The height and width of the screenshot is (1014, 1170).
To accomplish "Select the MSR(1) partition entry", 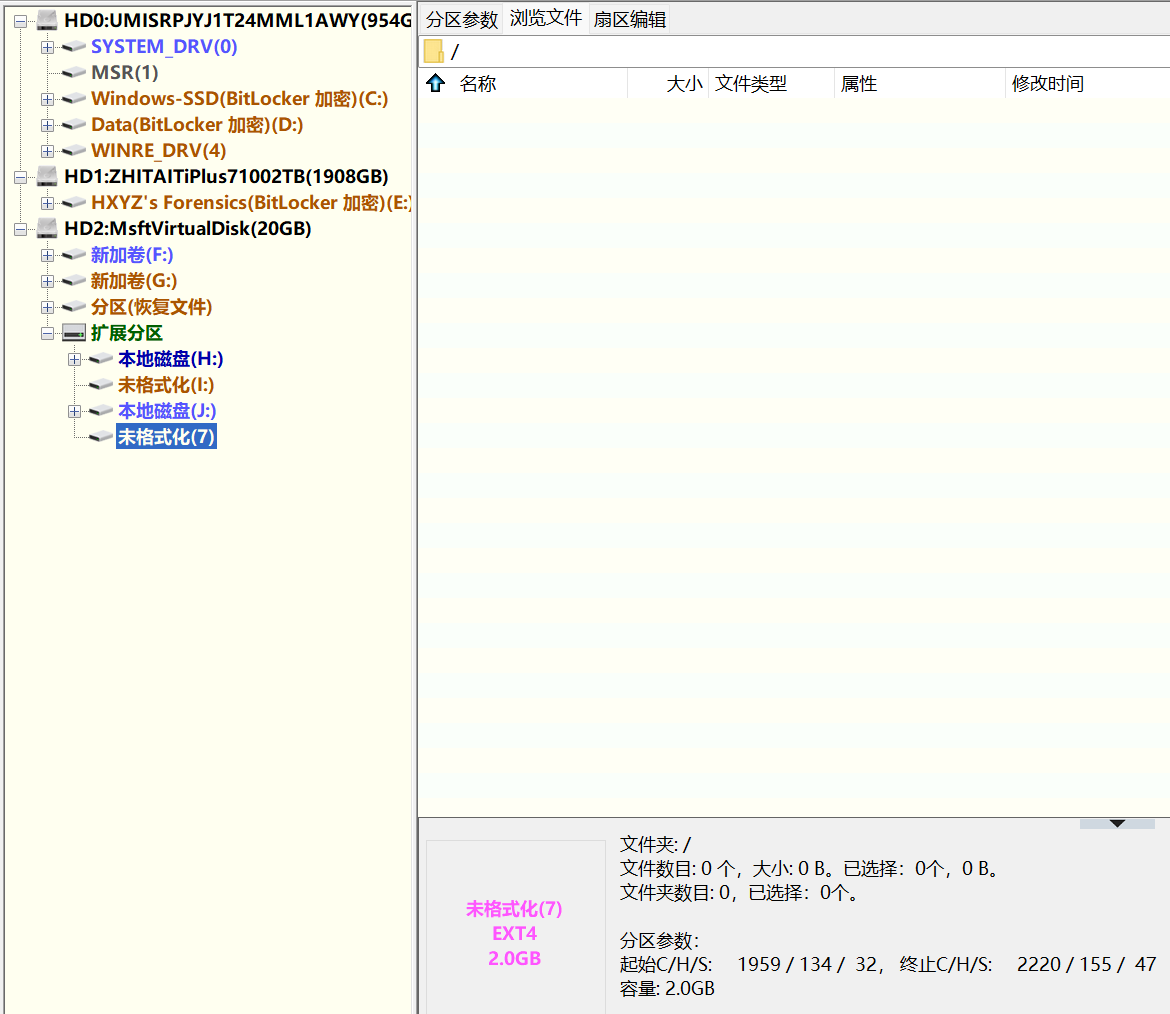I will pyautogui.click(x=125, y=73).
